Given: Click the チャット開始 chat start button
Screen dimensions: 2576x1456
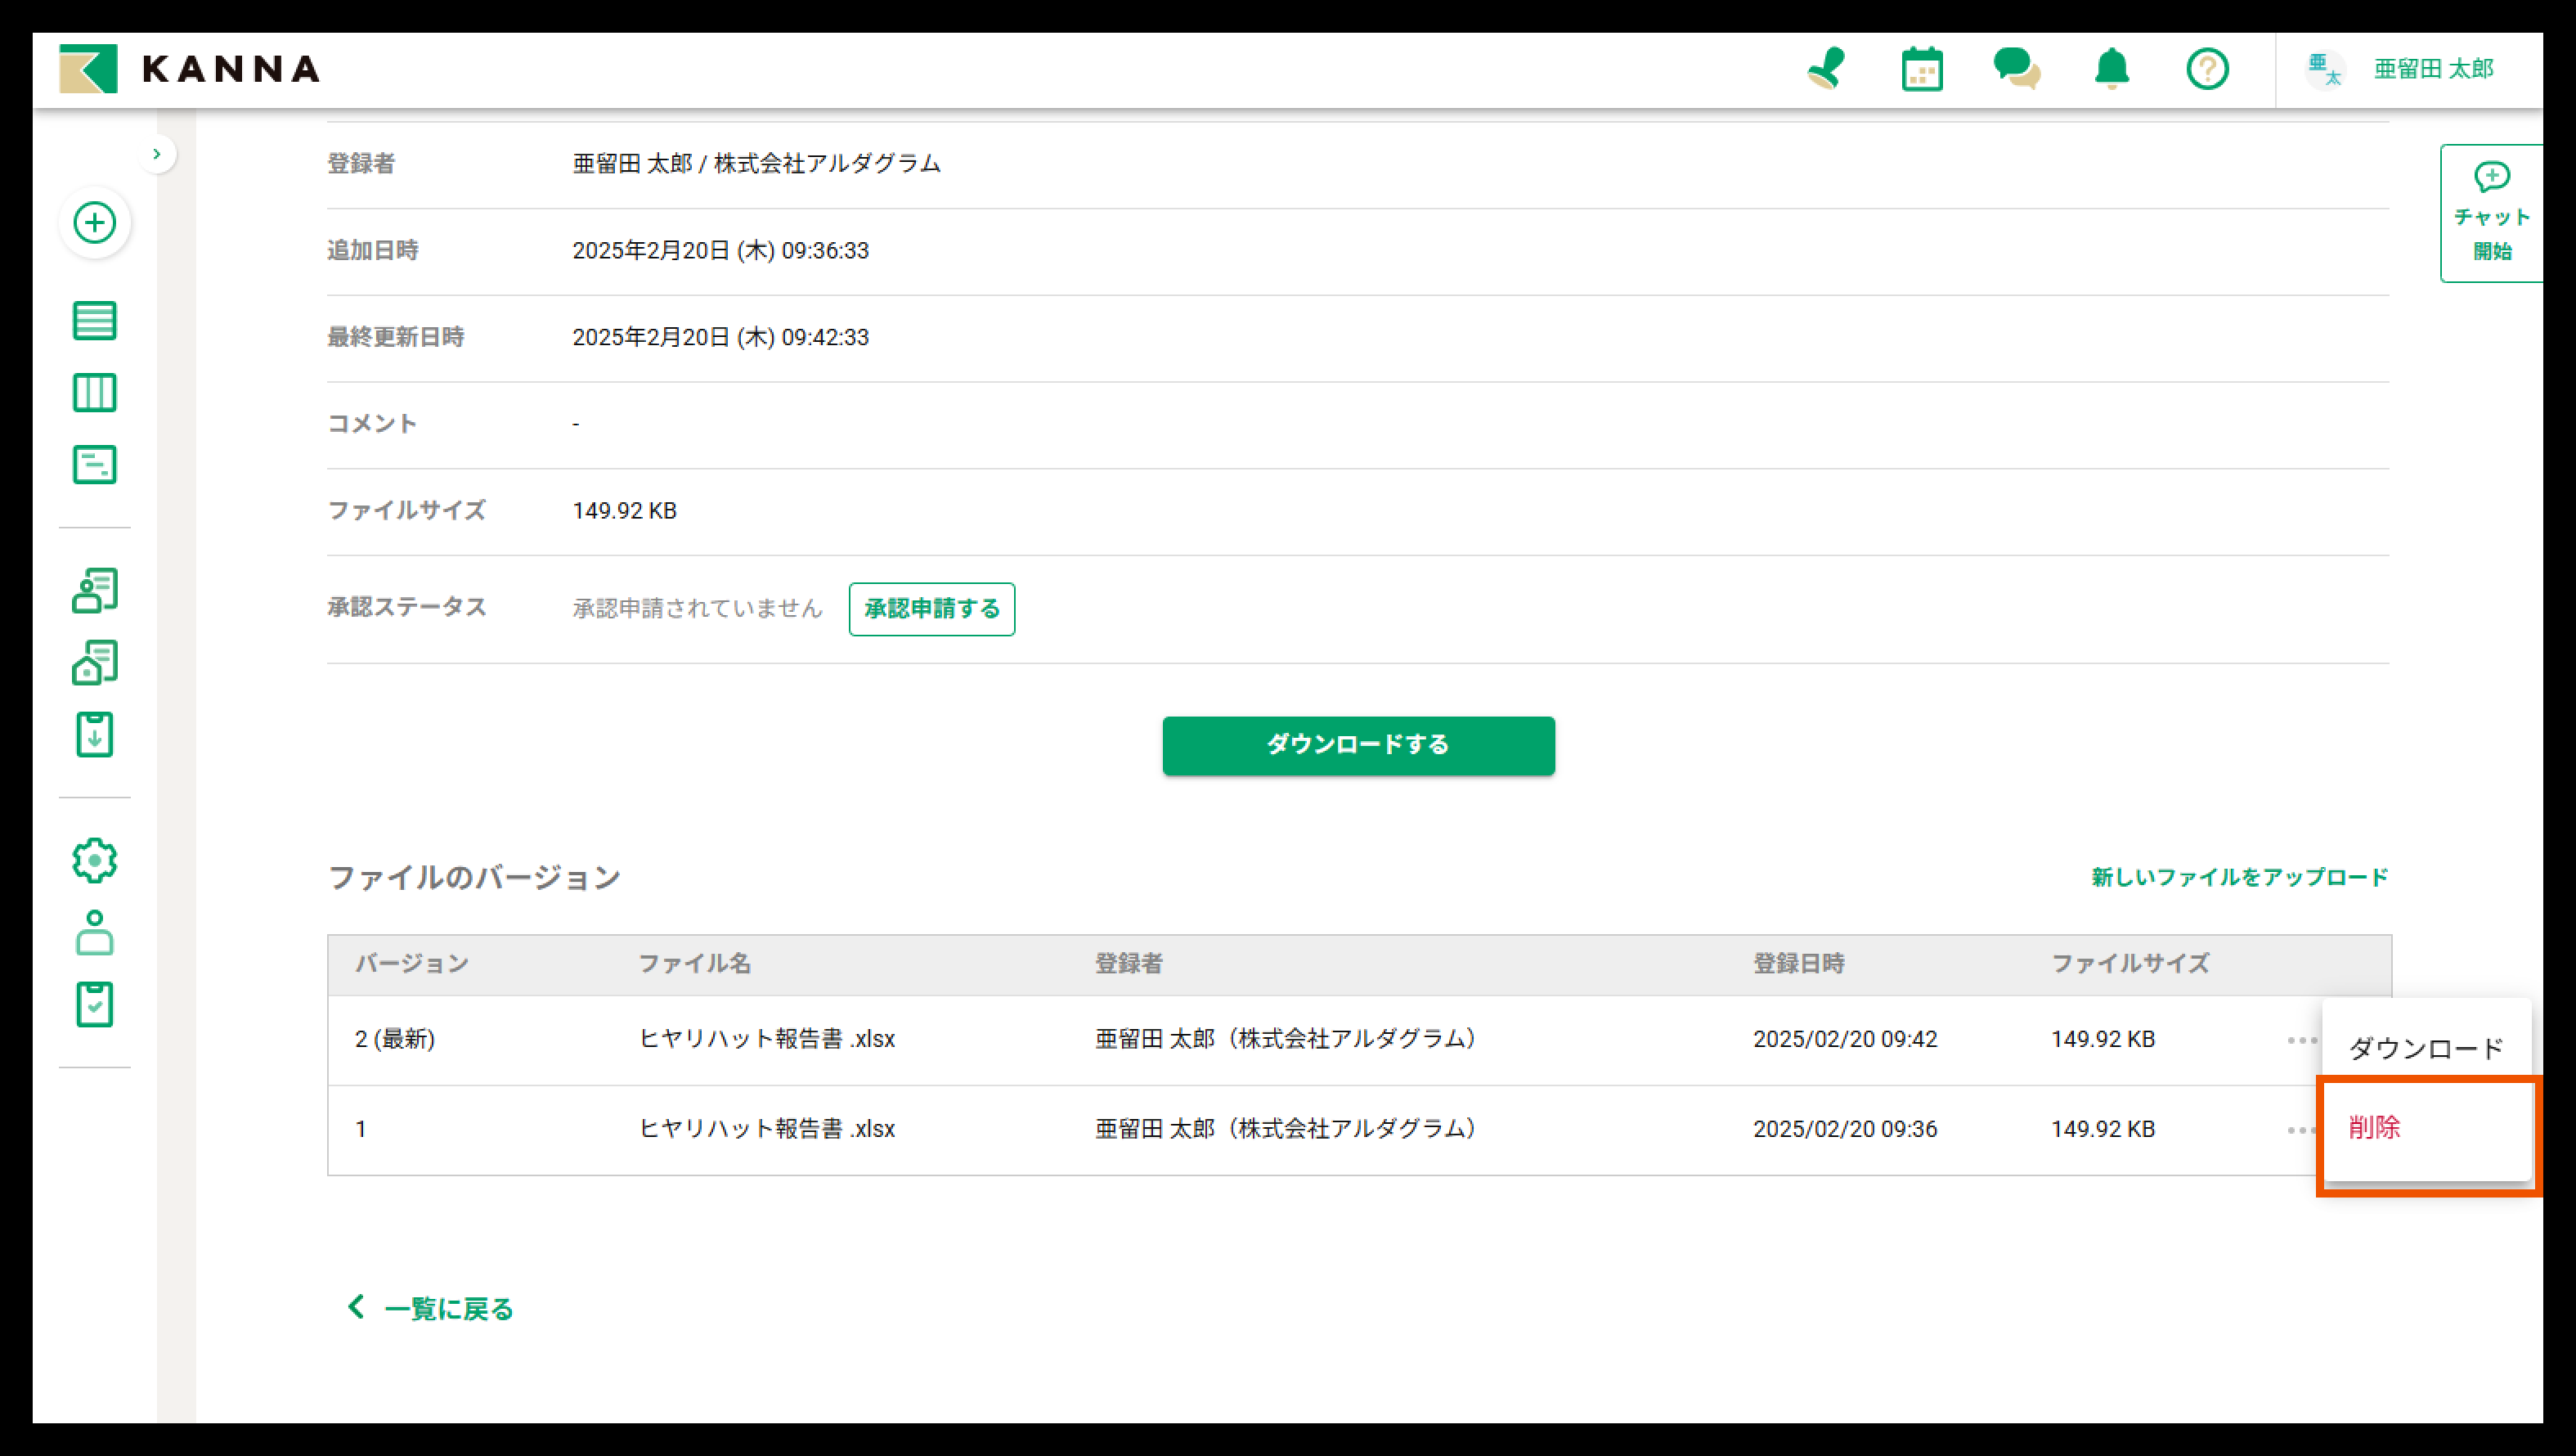Looking at the screenshot, I should [2491, 213].
